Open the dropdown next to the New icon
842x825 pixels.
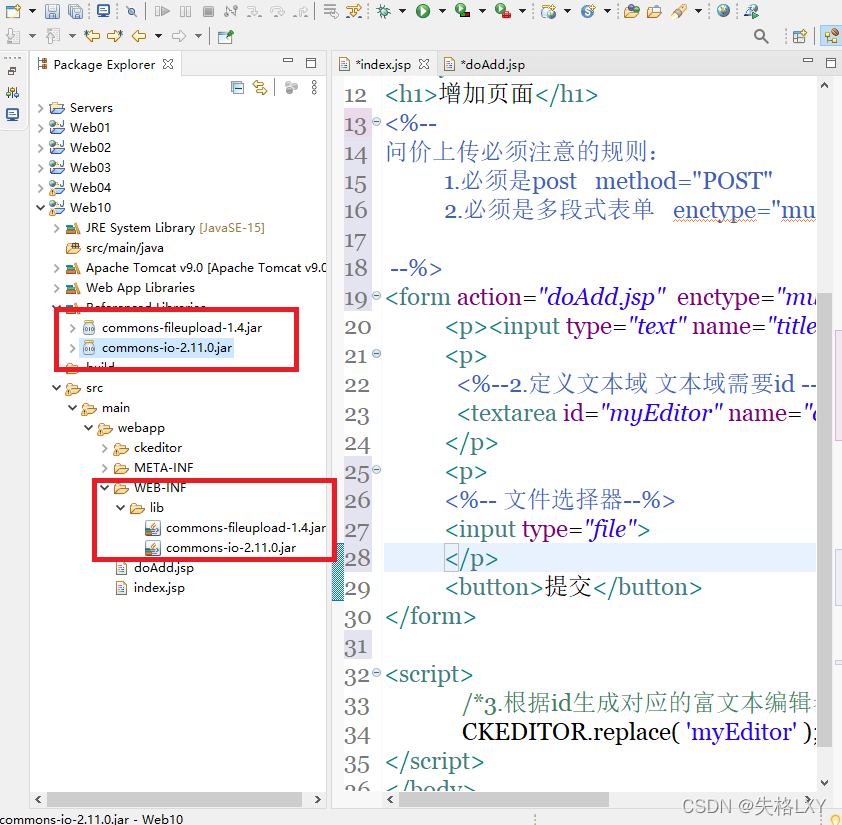tap(32, 11)
